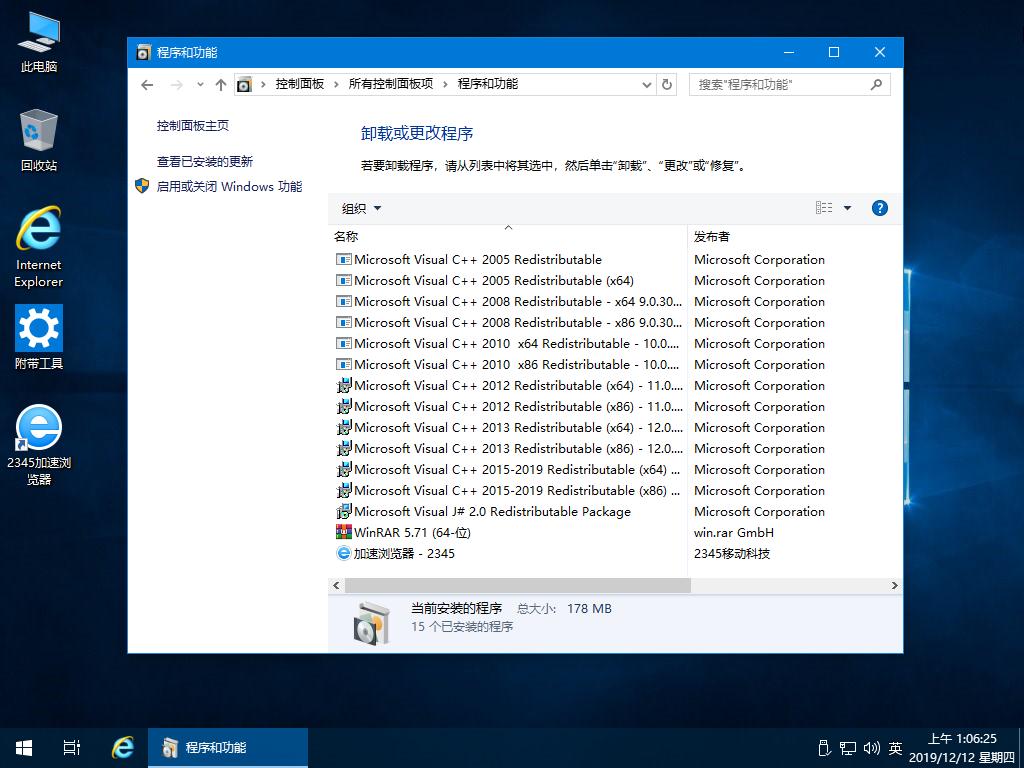The height and width of the screenshot is (768, 1024).
Task: Expand chevron after 所有控制面板项 breadcrumb
Action: (445, 84)
